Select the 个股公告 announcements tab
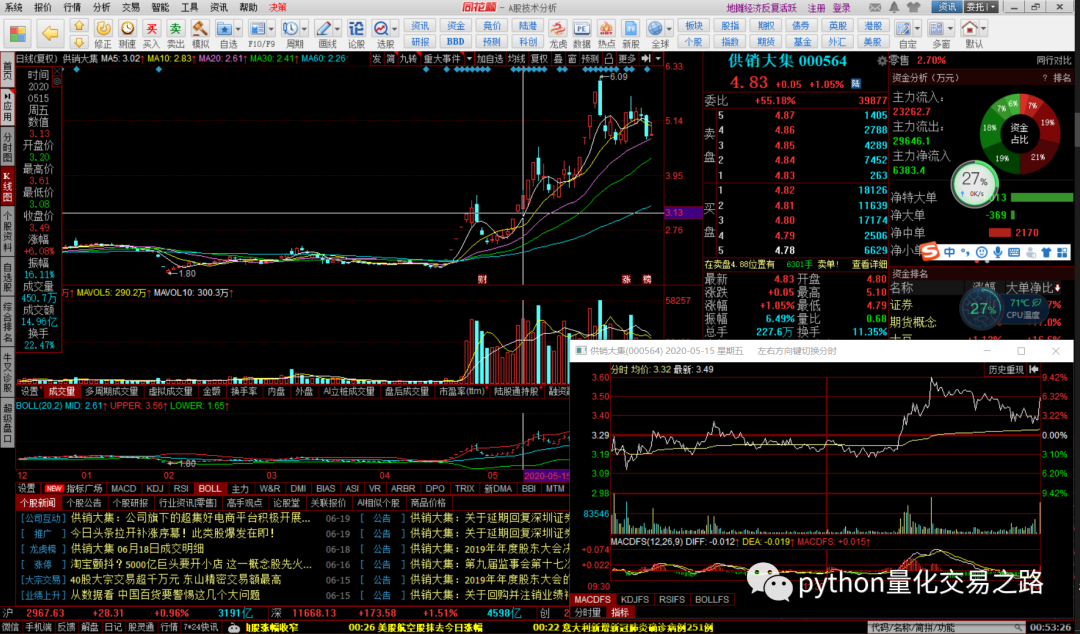 point(83,503)
